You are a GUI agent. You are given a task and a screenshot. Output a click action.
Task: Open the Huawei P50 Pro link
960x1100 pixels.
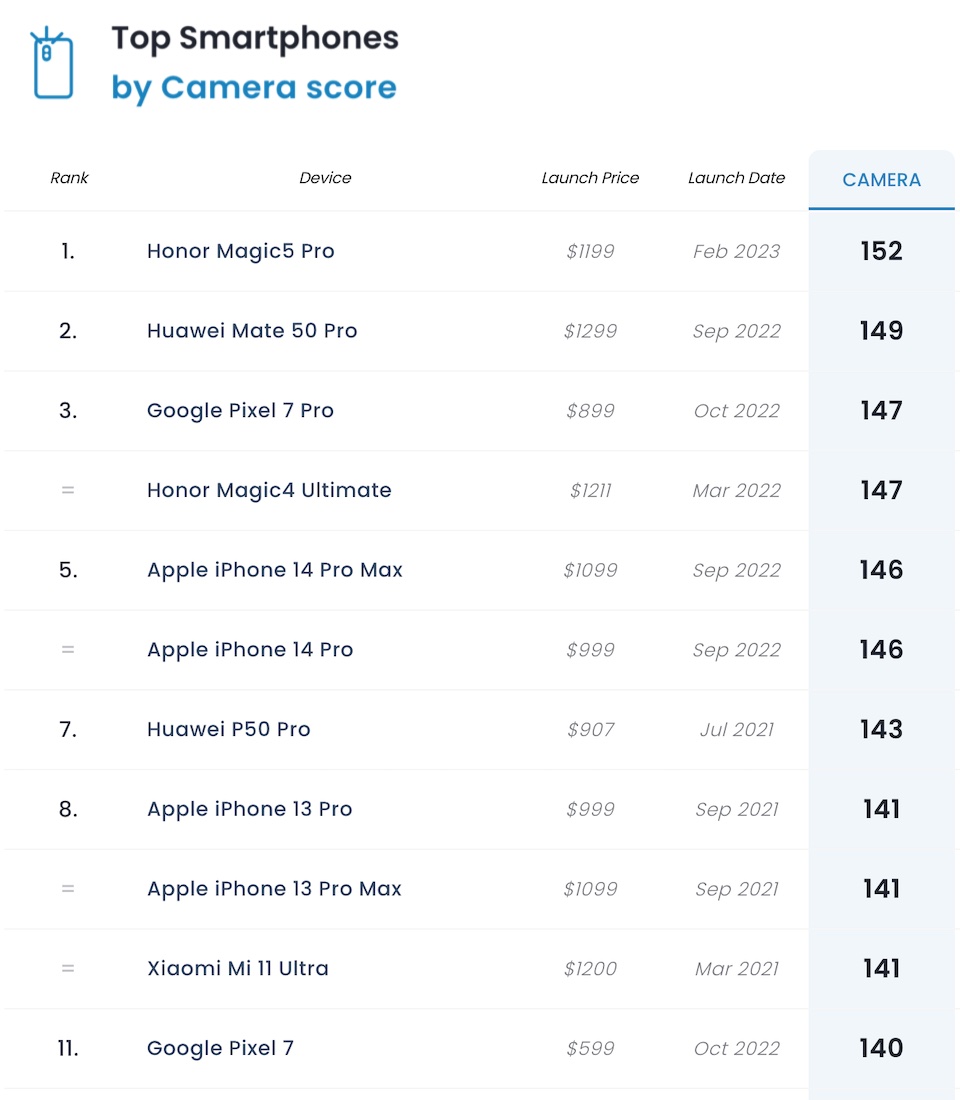point(229,729)
